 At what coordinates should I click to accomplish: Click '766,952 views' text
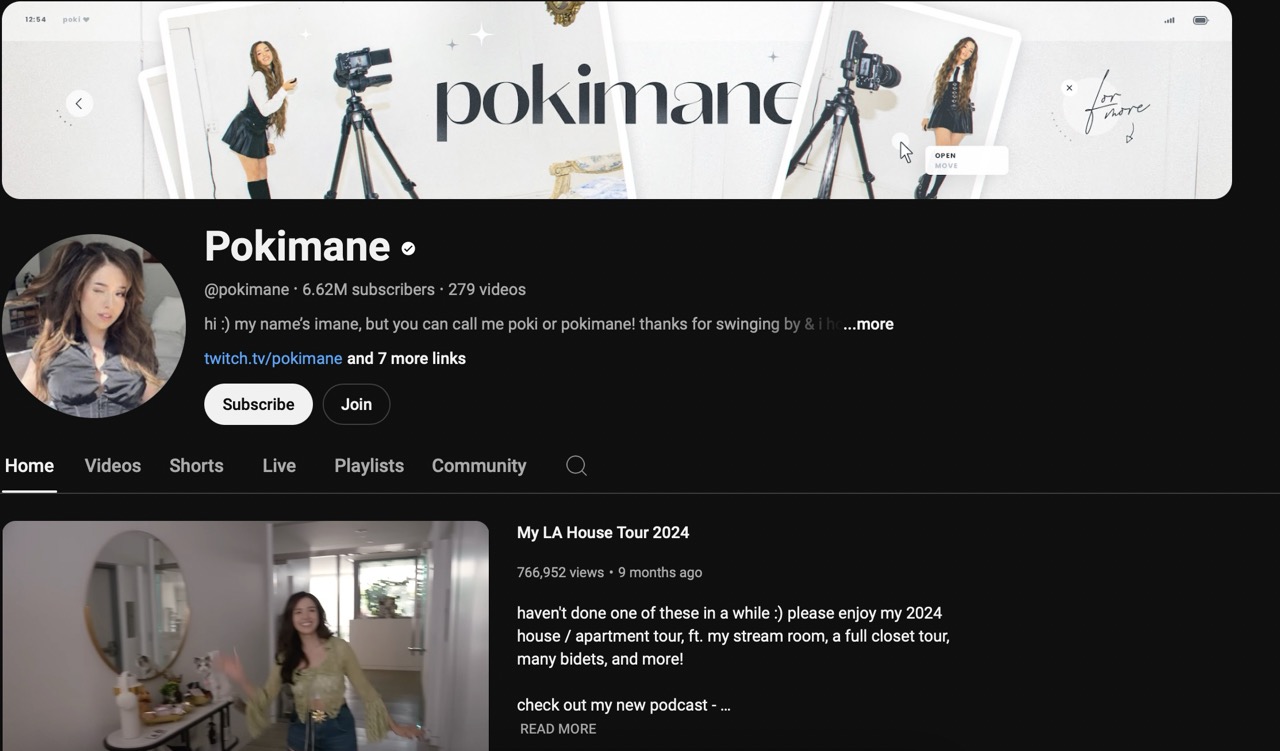coord(560,572)
